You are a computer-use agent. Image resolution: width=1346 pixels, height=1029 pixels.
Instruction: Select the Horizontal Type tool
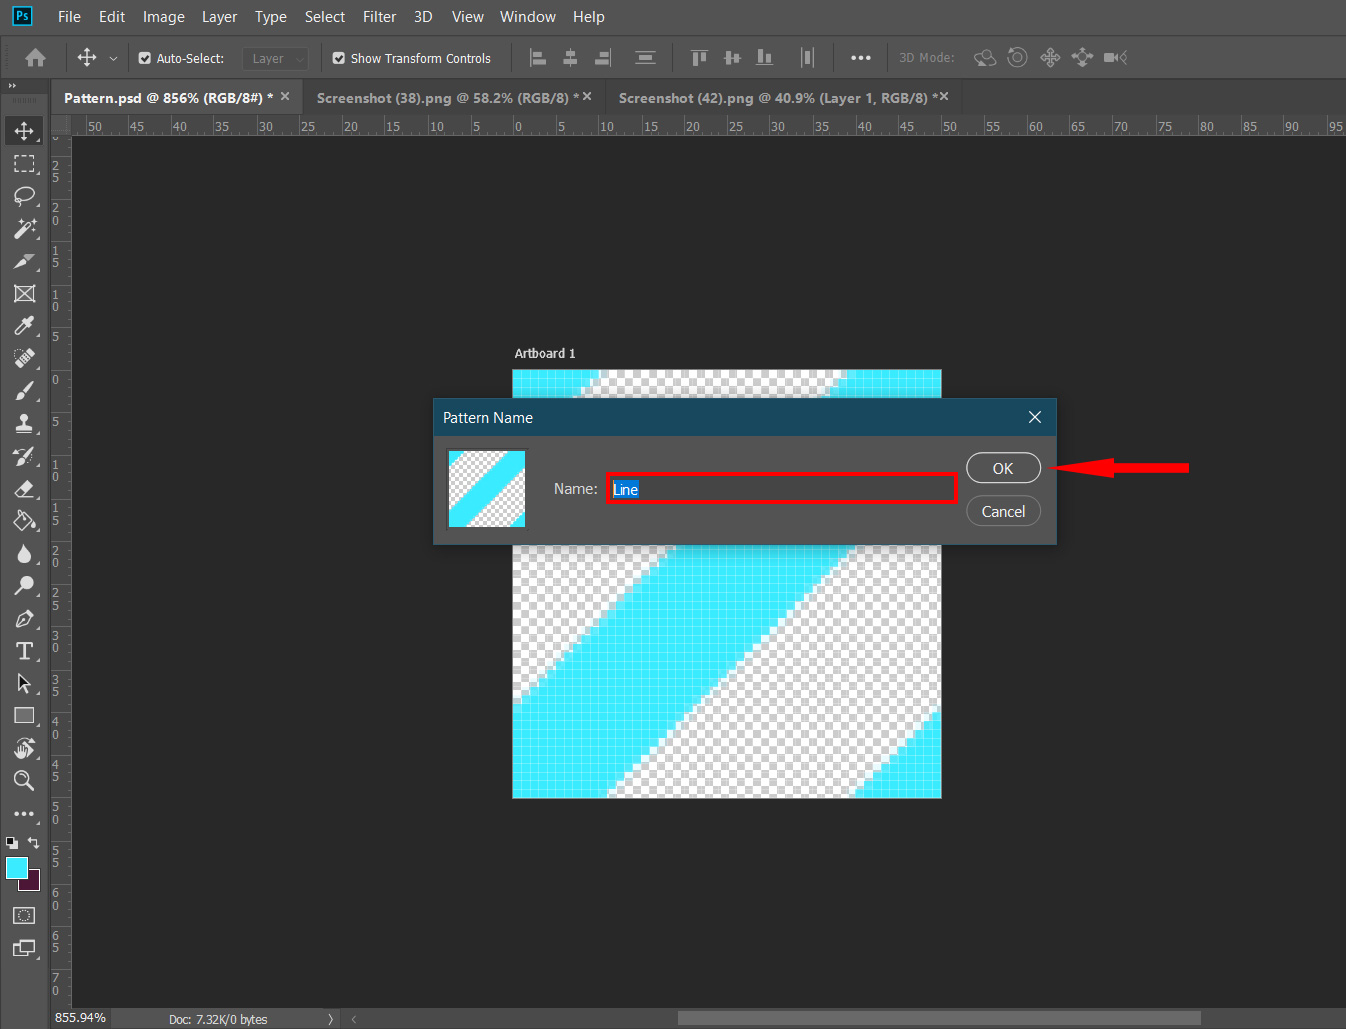click(24, 651)
